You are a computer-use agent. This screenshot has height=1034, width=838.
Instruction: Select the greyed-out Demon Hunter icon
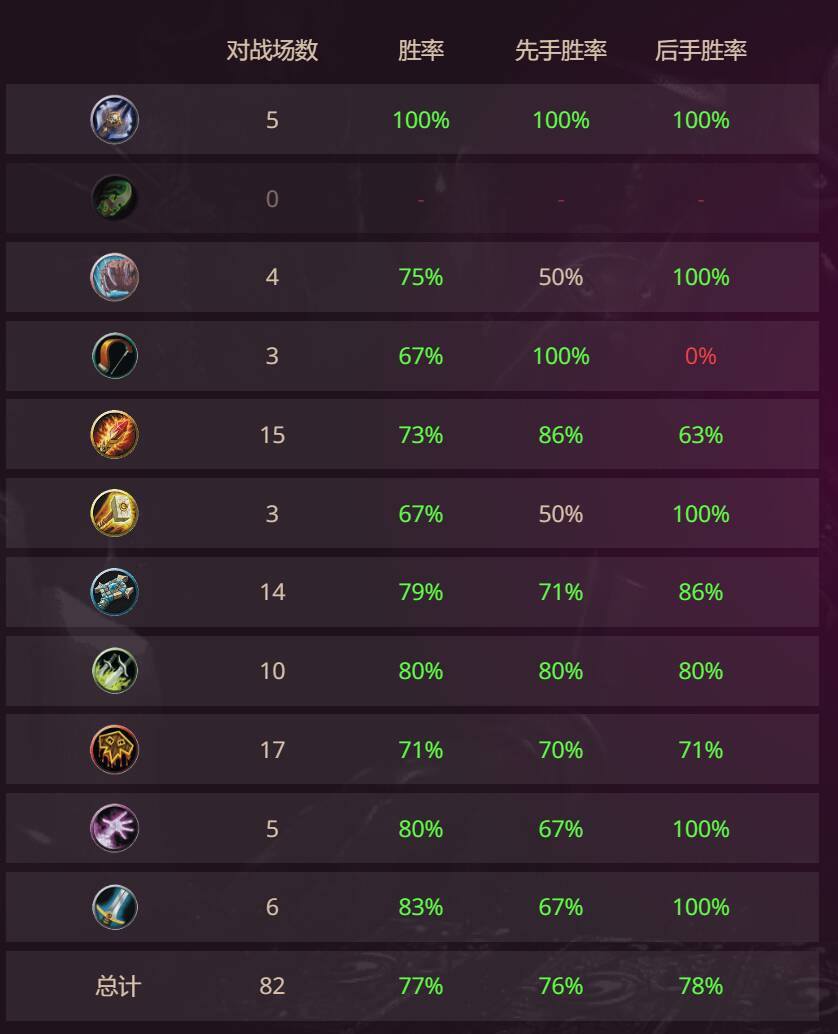(x=114, y=198)
